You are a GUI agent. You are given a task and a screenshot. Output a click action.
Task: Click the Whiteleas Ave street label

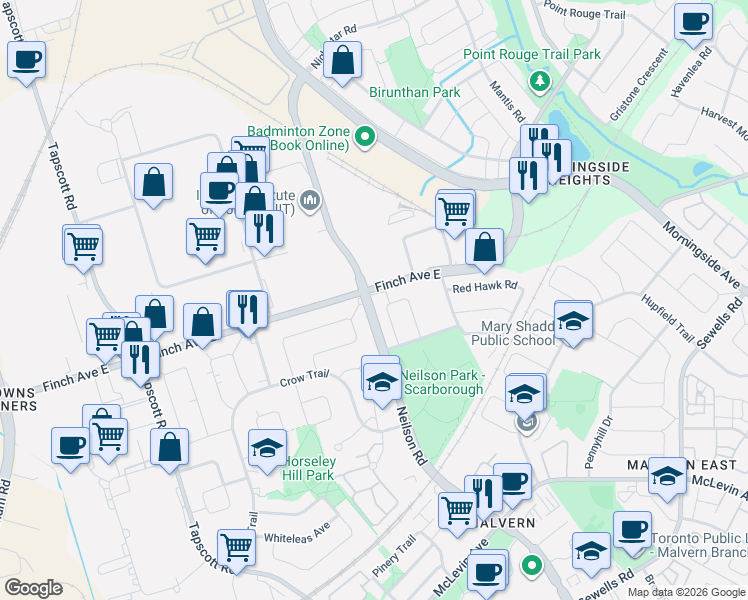coord(297,534)
